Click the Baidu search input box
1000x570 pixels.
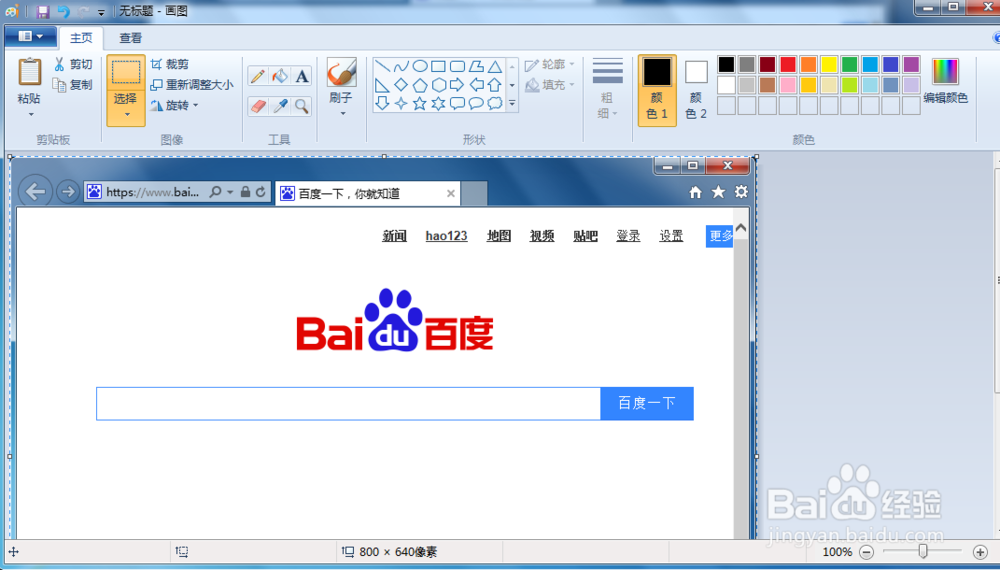click(348, 403)
